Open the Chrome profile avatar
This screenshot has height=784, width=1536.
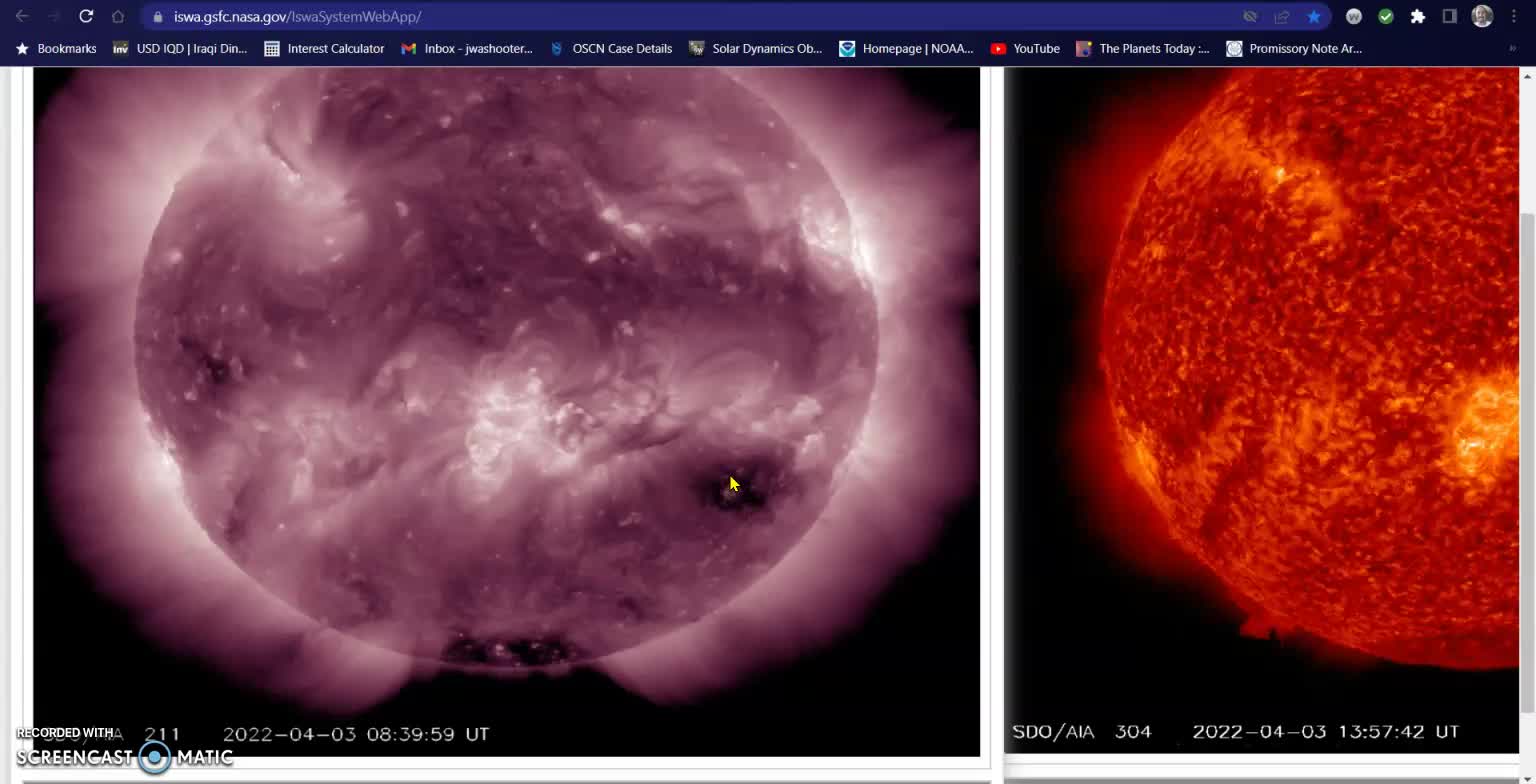pyautogui.click(x=1482, y=17)
